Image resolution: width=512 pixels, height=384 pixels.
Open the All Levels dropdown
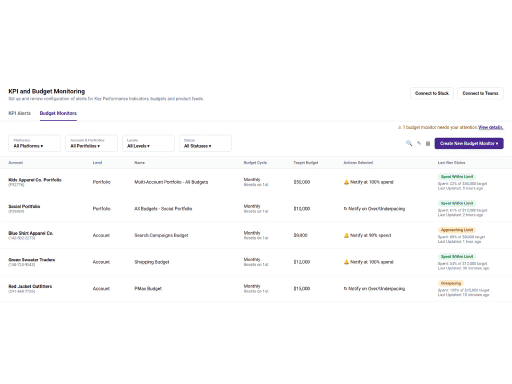(148, 143)
